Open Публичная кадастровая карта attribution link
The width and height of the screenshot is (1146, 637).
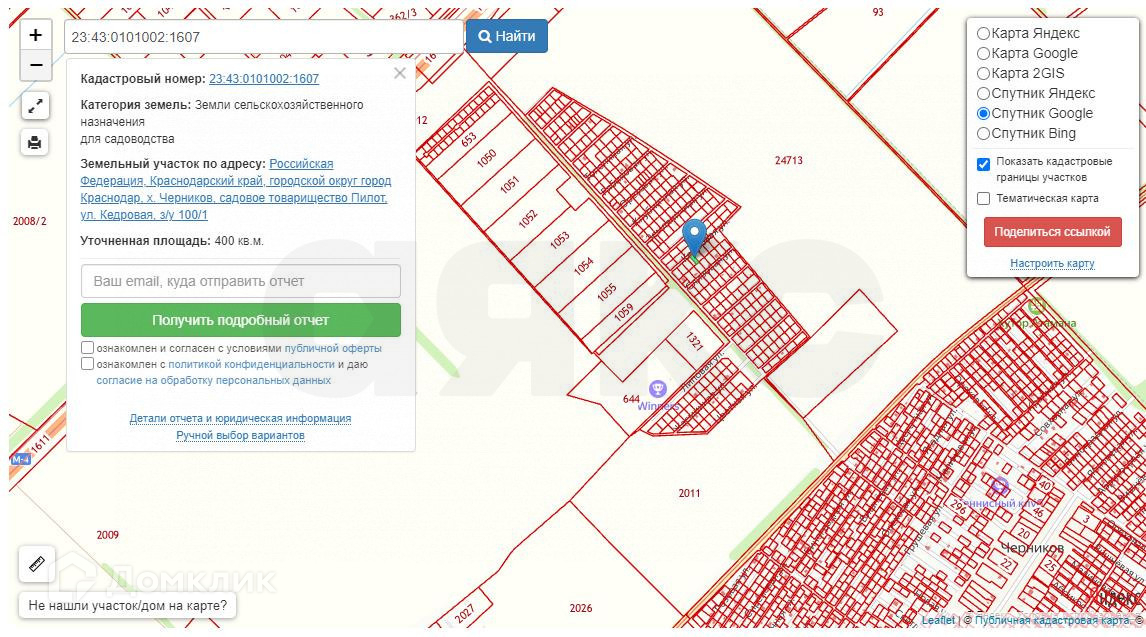[1052, 620]
